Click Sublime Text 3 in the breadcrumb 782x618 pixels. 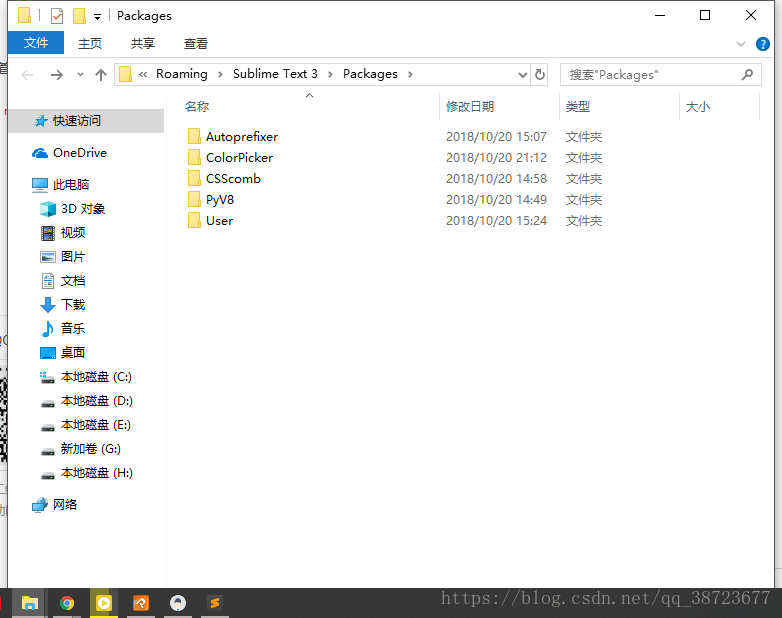click(x=275, y=74)
